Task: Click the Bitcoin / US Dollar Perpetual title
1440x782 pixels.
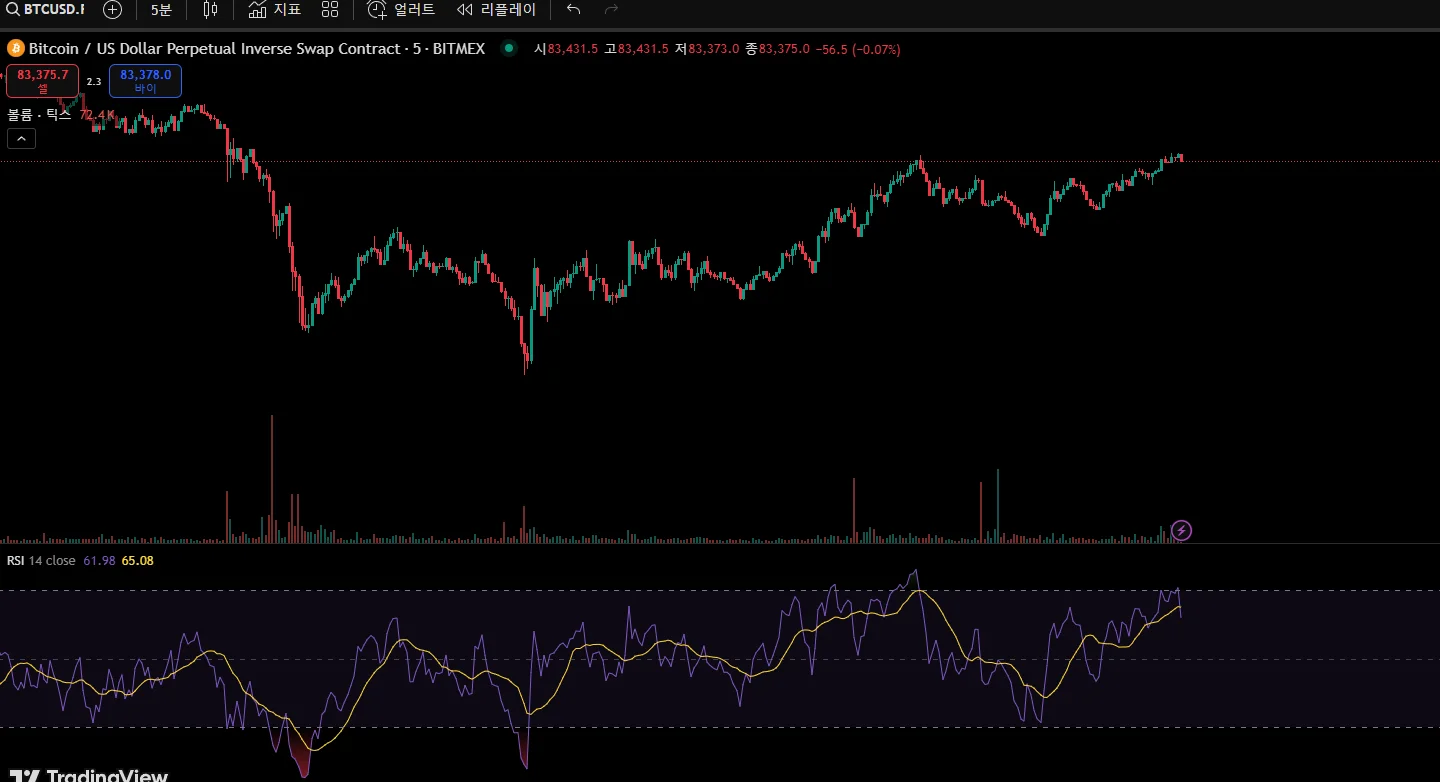Action: [257, 48]
